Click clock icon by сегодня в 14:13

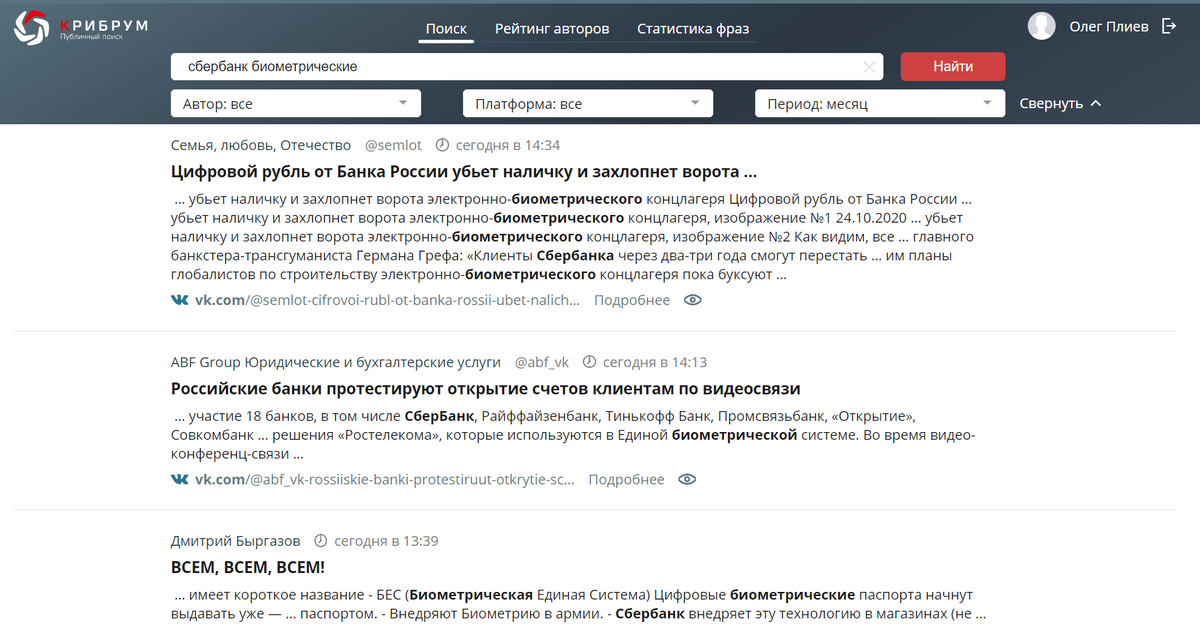(x=589, y=362)
